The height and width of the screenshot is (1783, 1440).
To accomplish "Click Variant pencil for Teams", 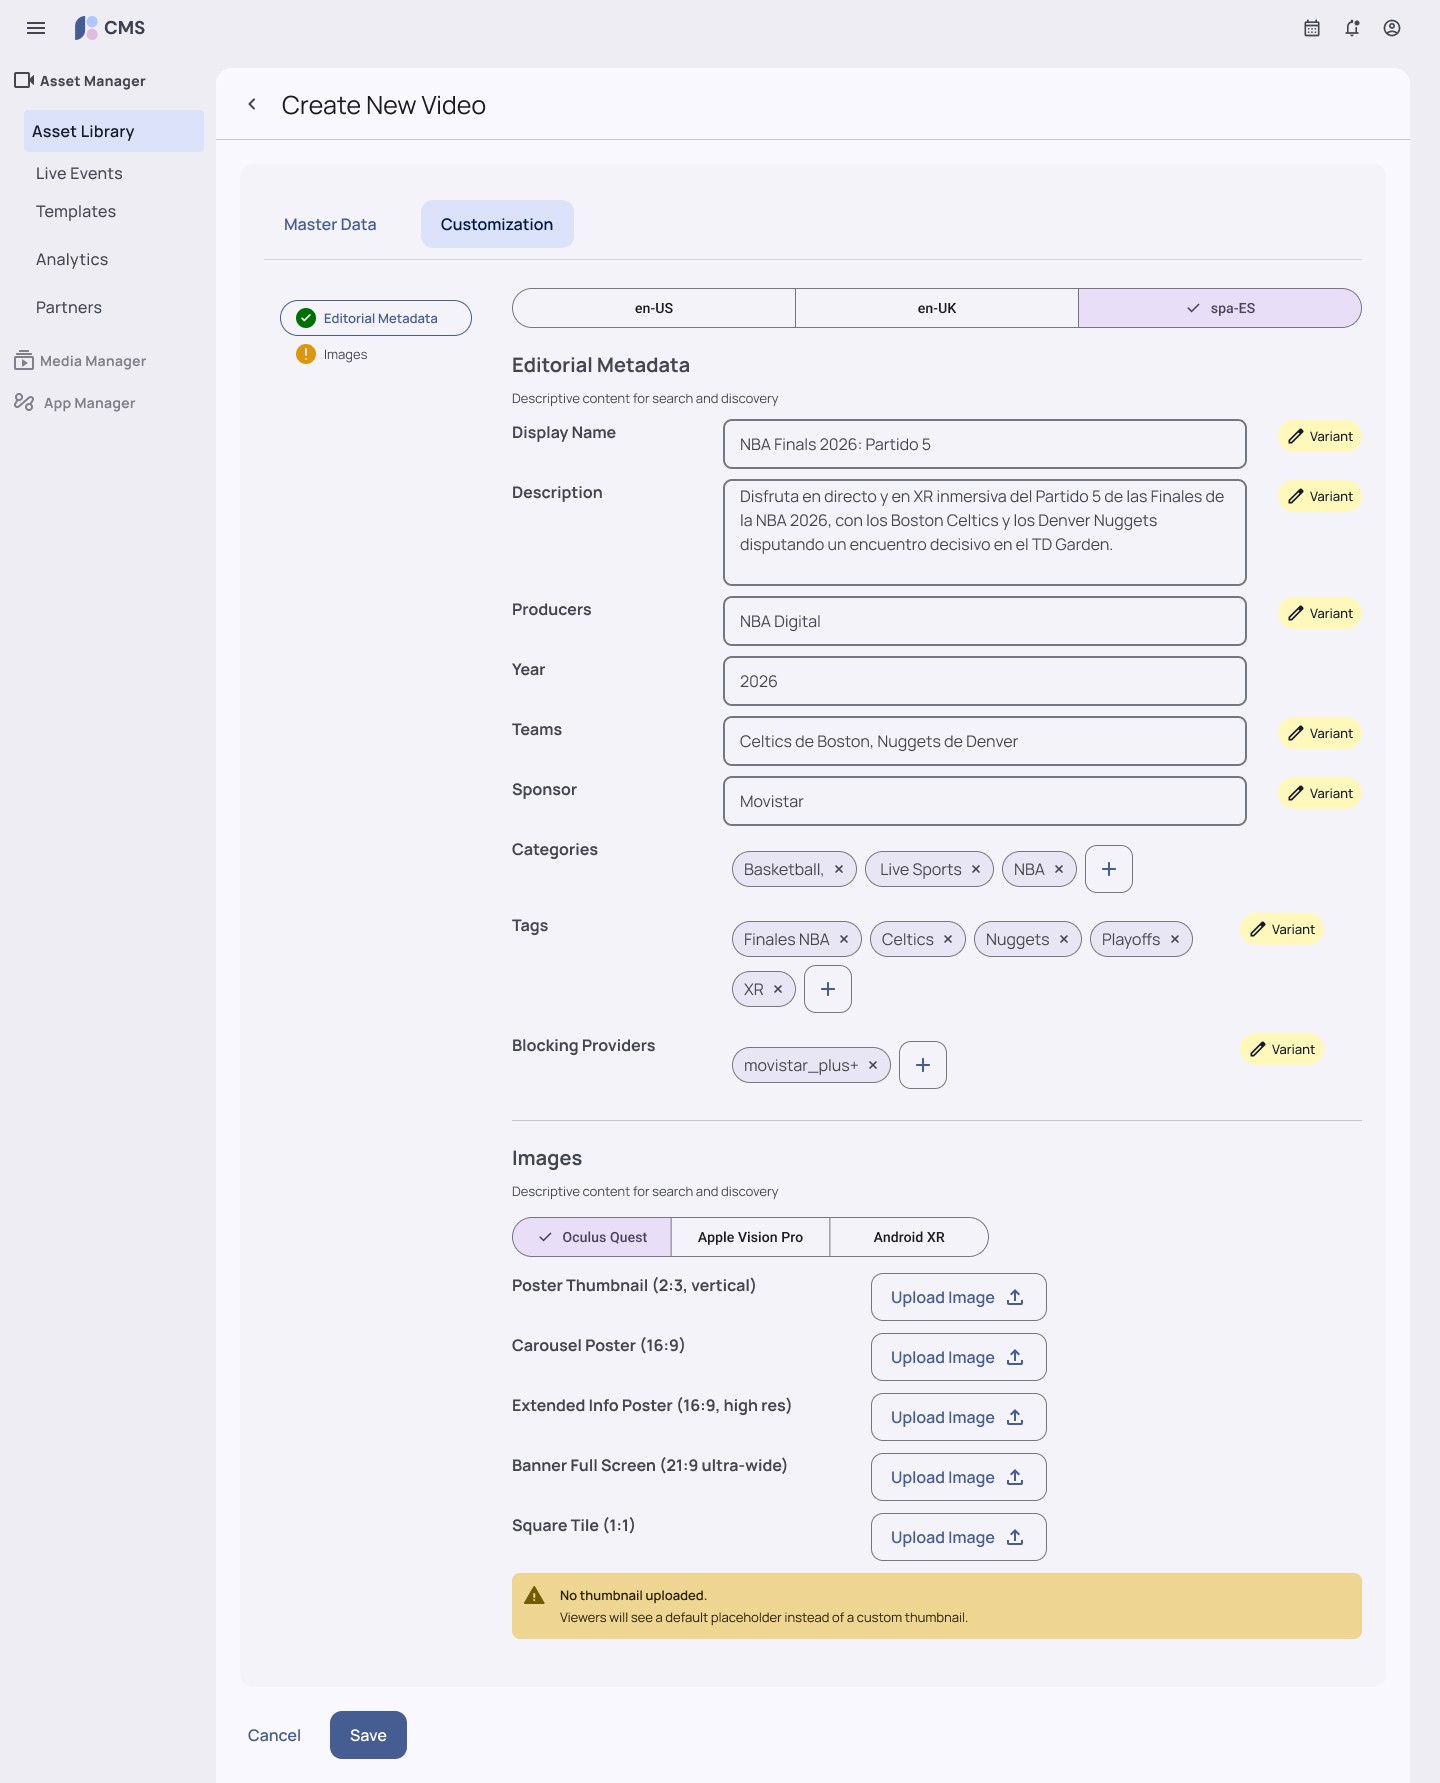I will coord(1320,733).
